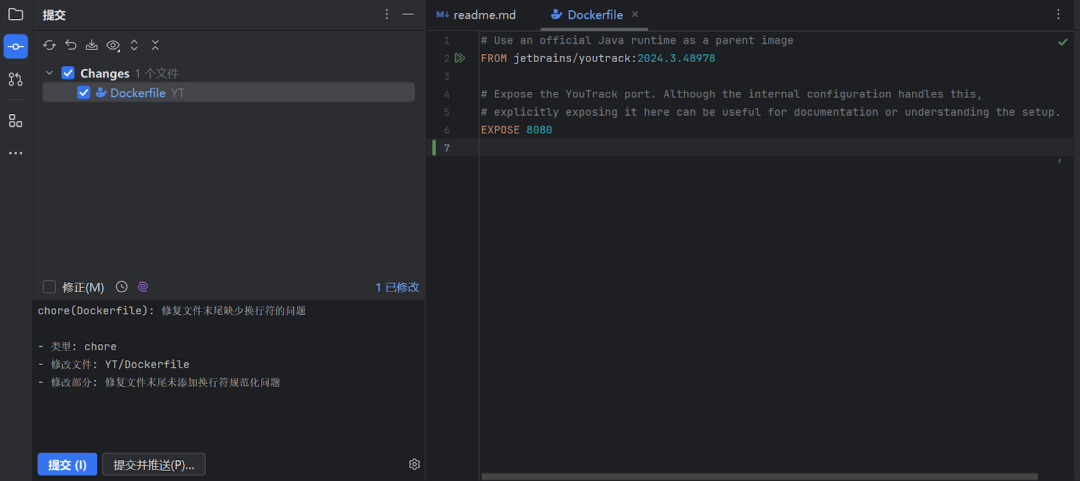Click the 提交 panel title

(54, 15)
